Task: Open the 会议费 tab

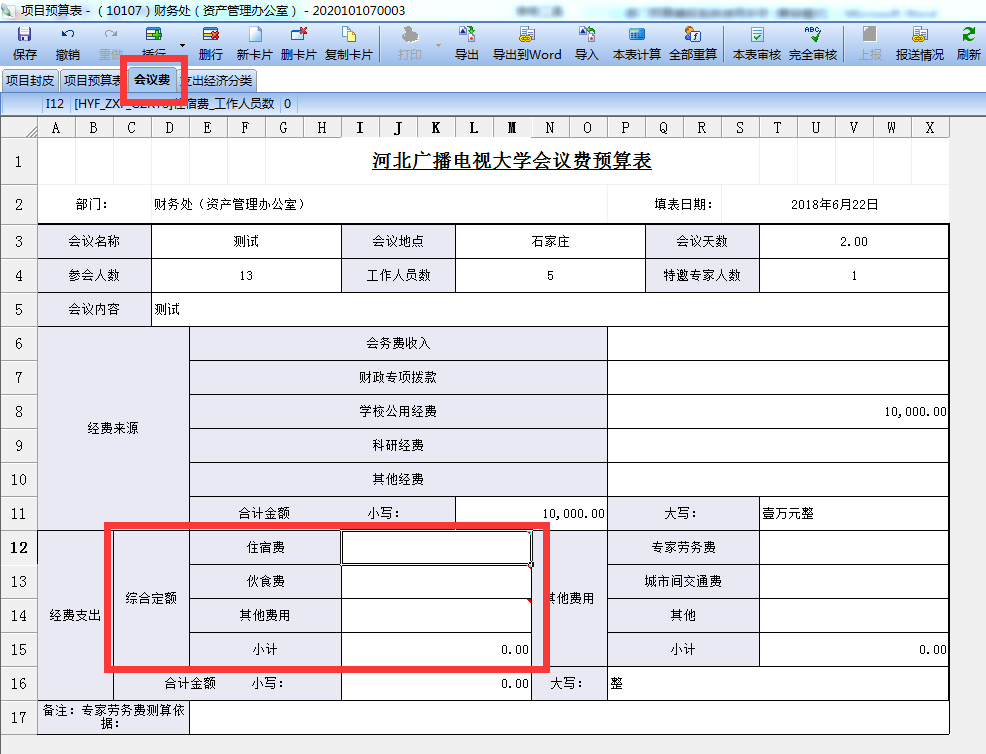Action: coord(152,80)
